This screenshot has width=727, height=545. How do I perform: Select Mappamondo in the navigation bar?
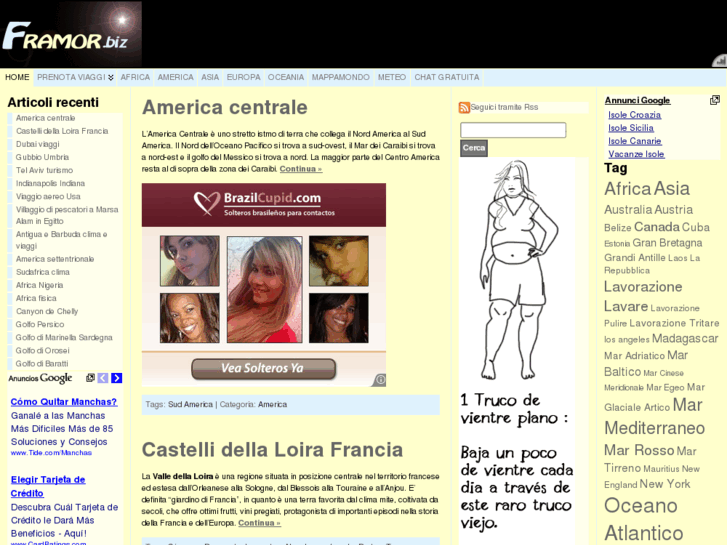(340, 77)
